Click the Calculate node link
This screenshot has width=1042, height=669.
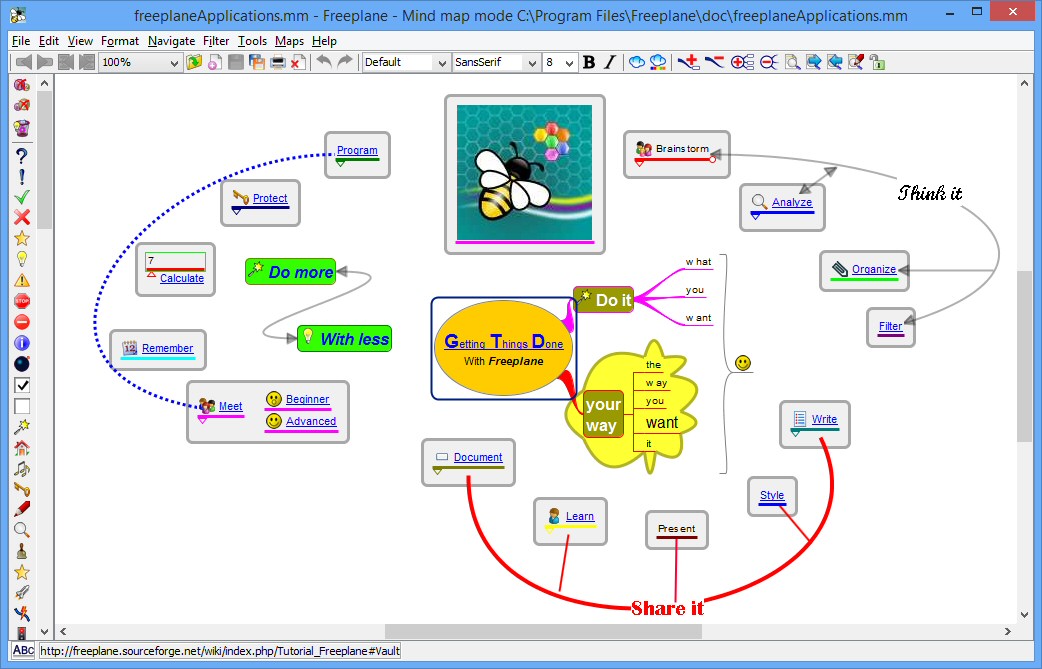pyautogui.click(x=182, y=278)
